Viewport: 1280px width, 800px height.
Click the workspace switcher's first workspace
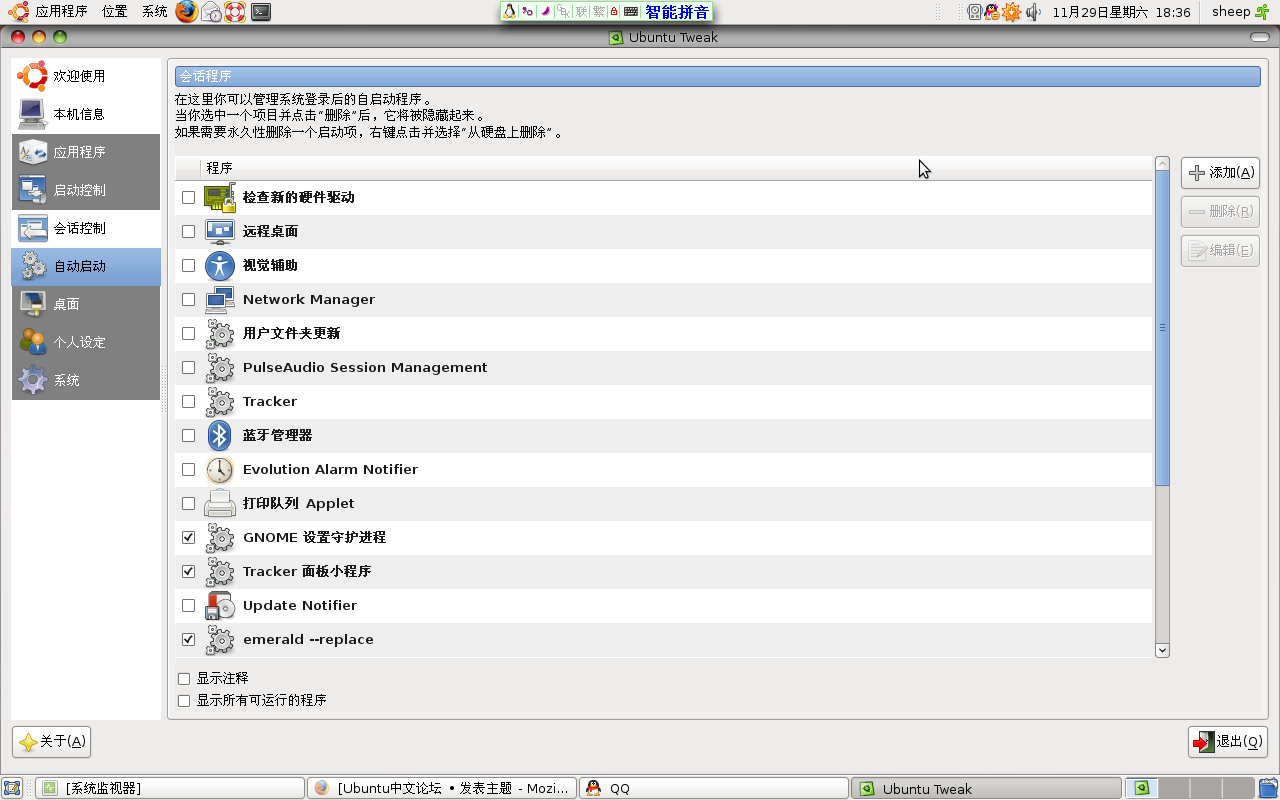tap(1142, 788)
